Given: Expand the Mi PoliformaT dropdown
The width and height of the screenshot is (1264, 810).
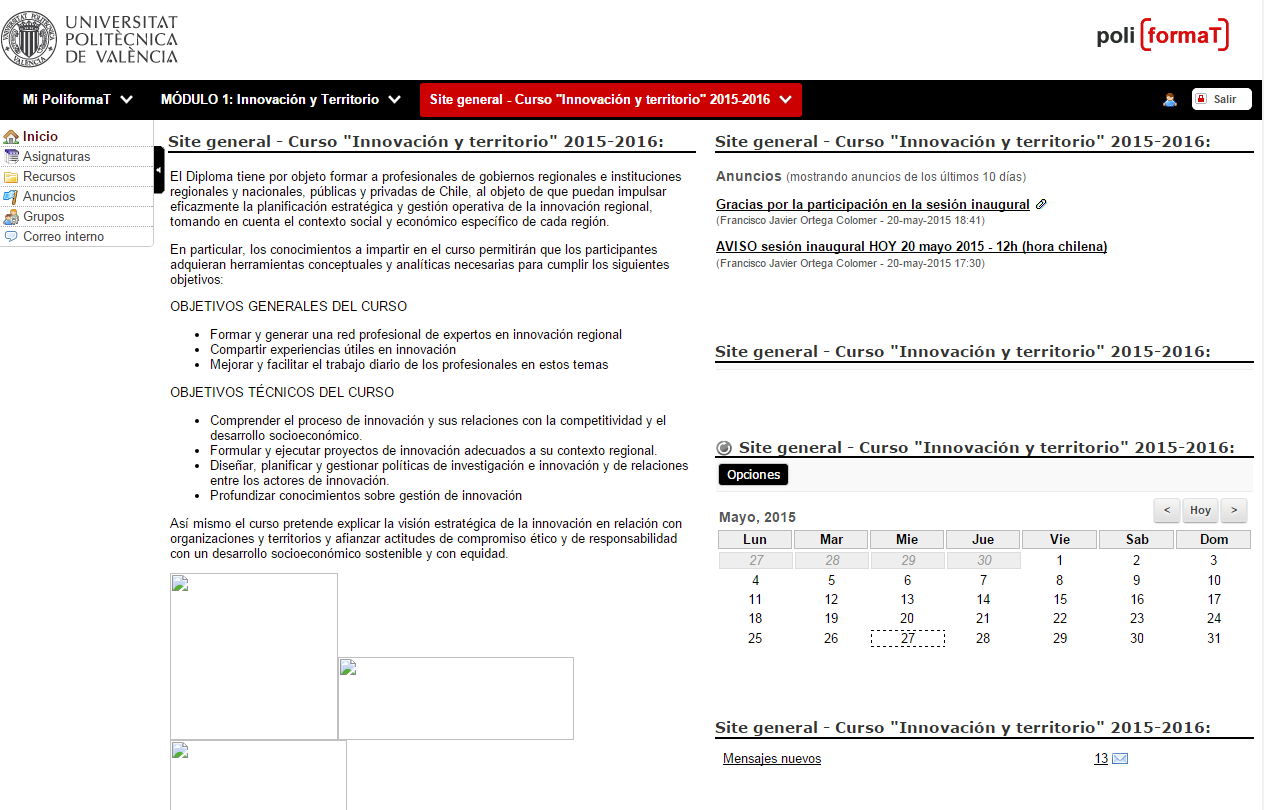Looking at the screenshot, I should point(126,100).
